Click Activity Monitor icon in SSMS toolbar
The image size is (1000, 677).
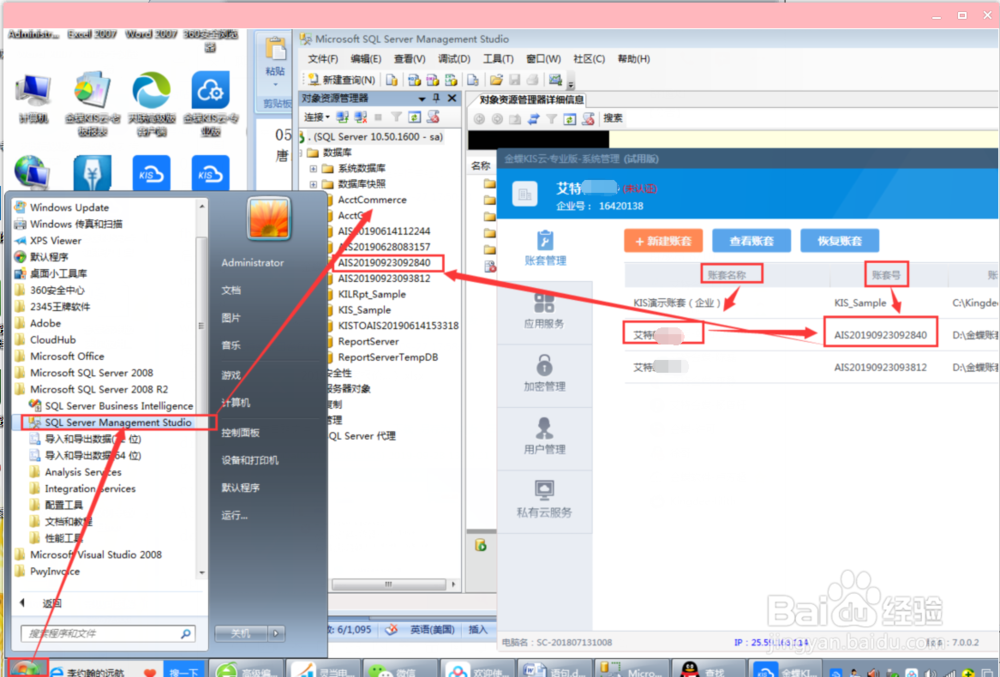(555, 80)
